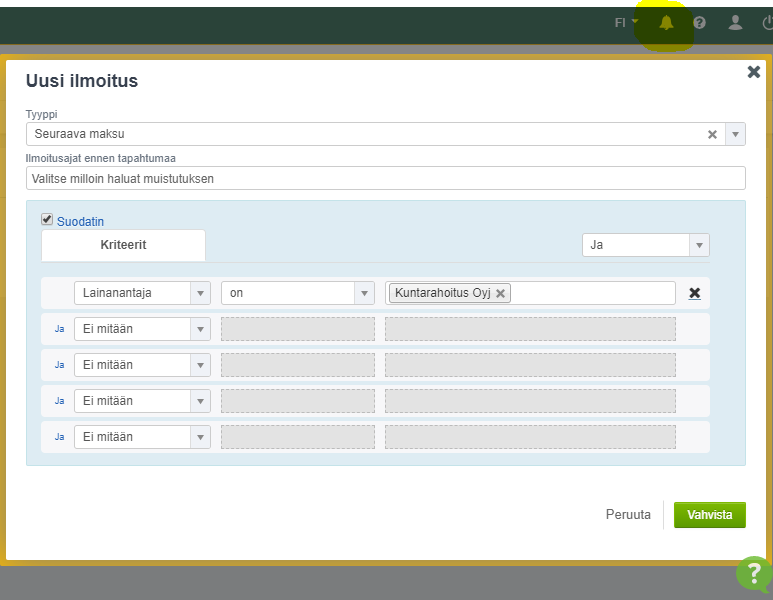This screenshot has height=600, width=773.
Task: Expand the 'on' operator dropdown
Action: [x=298, y=293]
